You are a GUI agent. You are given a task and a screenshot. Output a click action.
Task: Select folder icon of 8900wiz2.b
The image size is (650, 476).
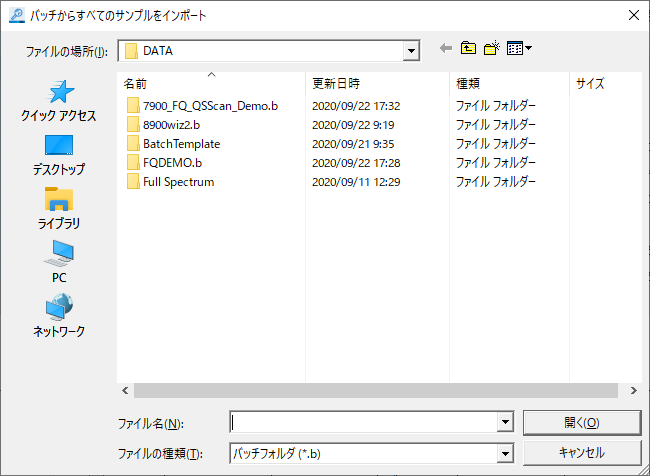coord(133,125)
